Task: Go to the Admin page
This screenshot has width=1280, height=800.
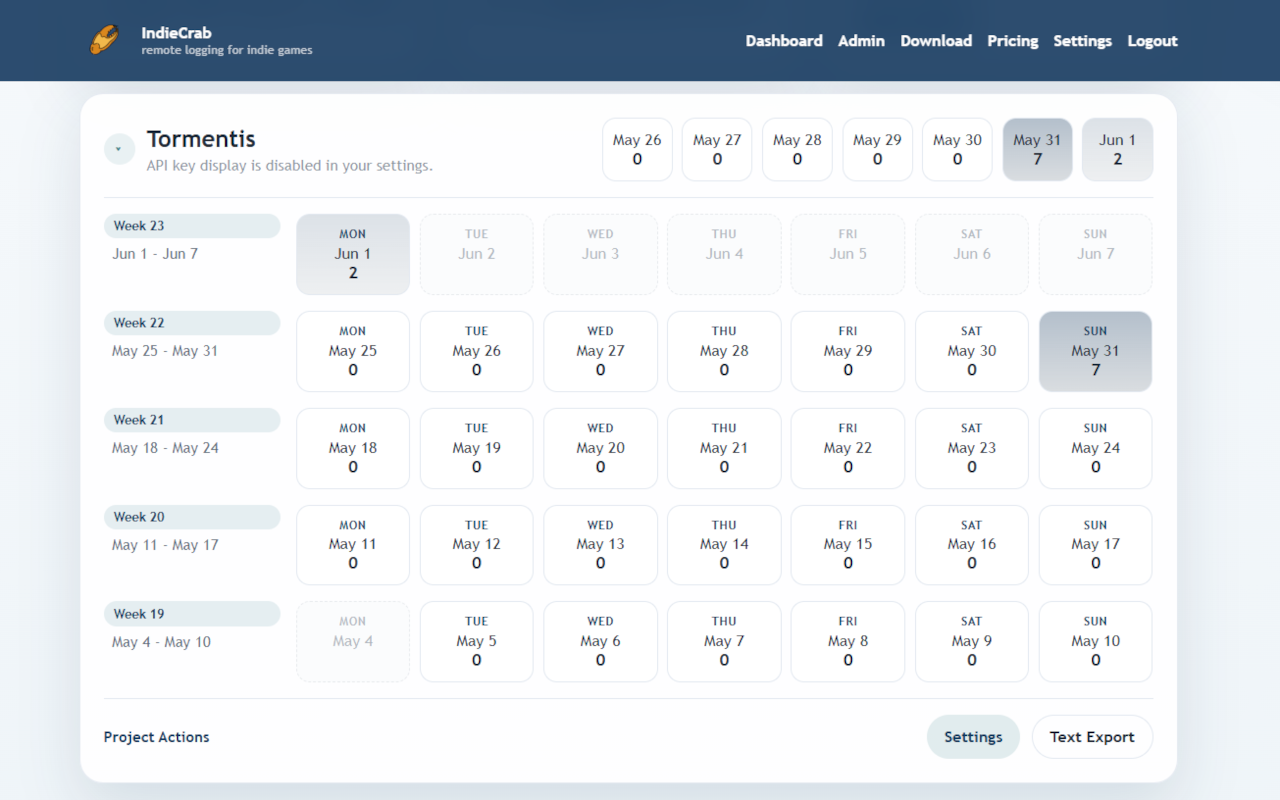Action: pyautogui.click(x=861, y=41)
